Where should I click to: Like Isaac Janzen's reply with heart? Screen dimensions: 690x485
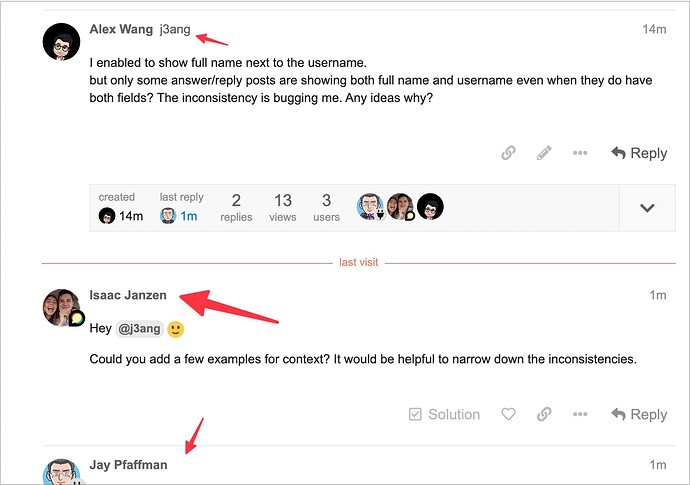[x=508, y=414]
